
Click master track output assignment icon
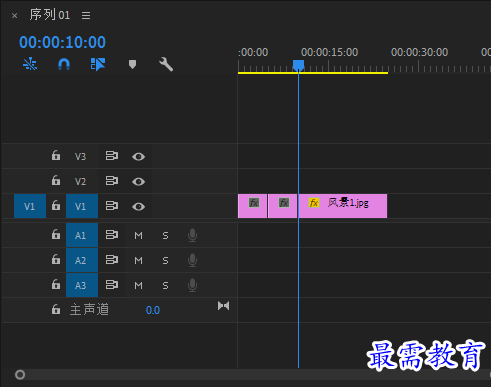pos(223,306)
